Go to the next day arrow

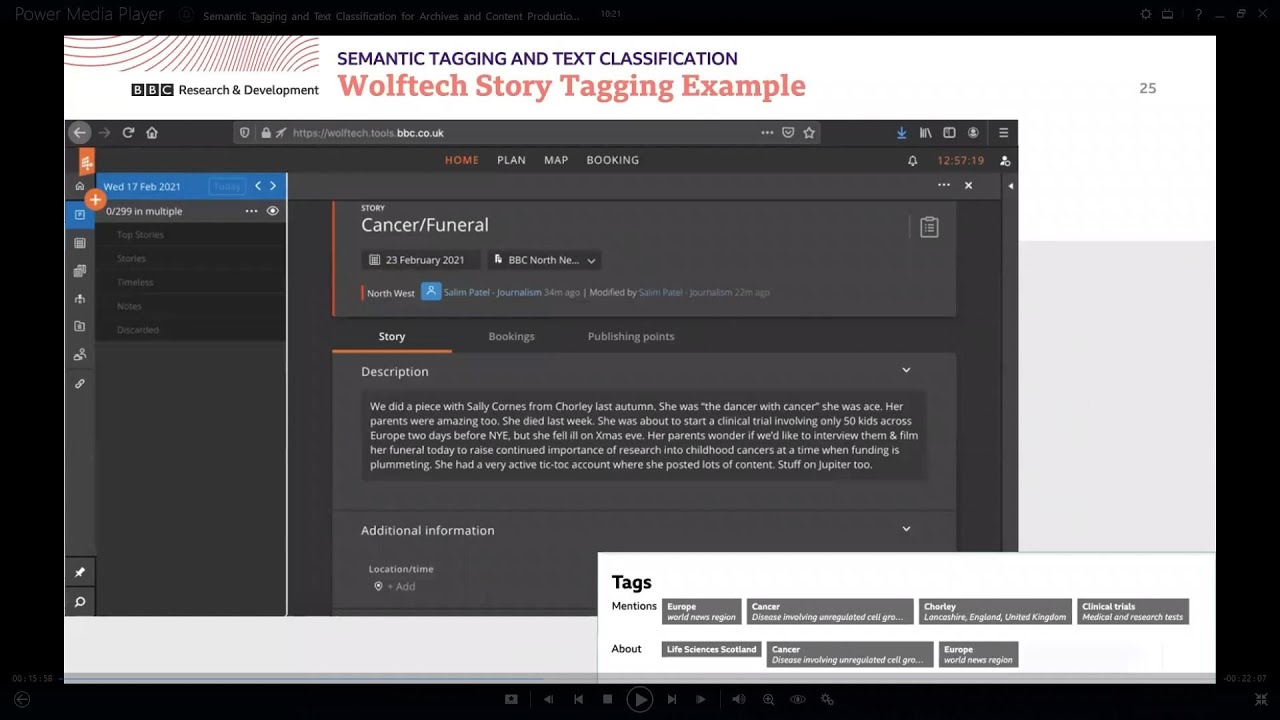(272, 186)
